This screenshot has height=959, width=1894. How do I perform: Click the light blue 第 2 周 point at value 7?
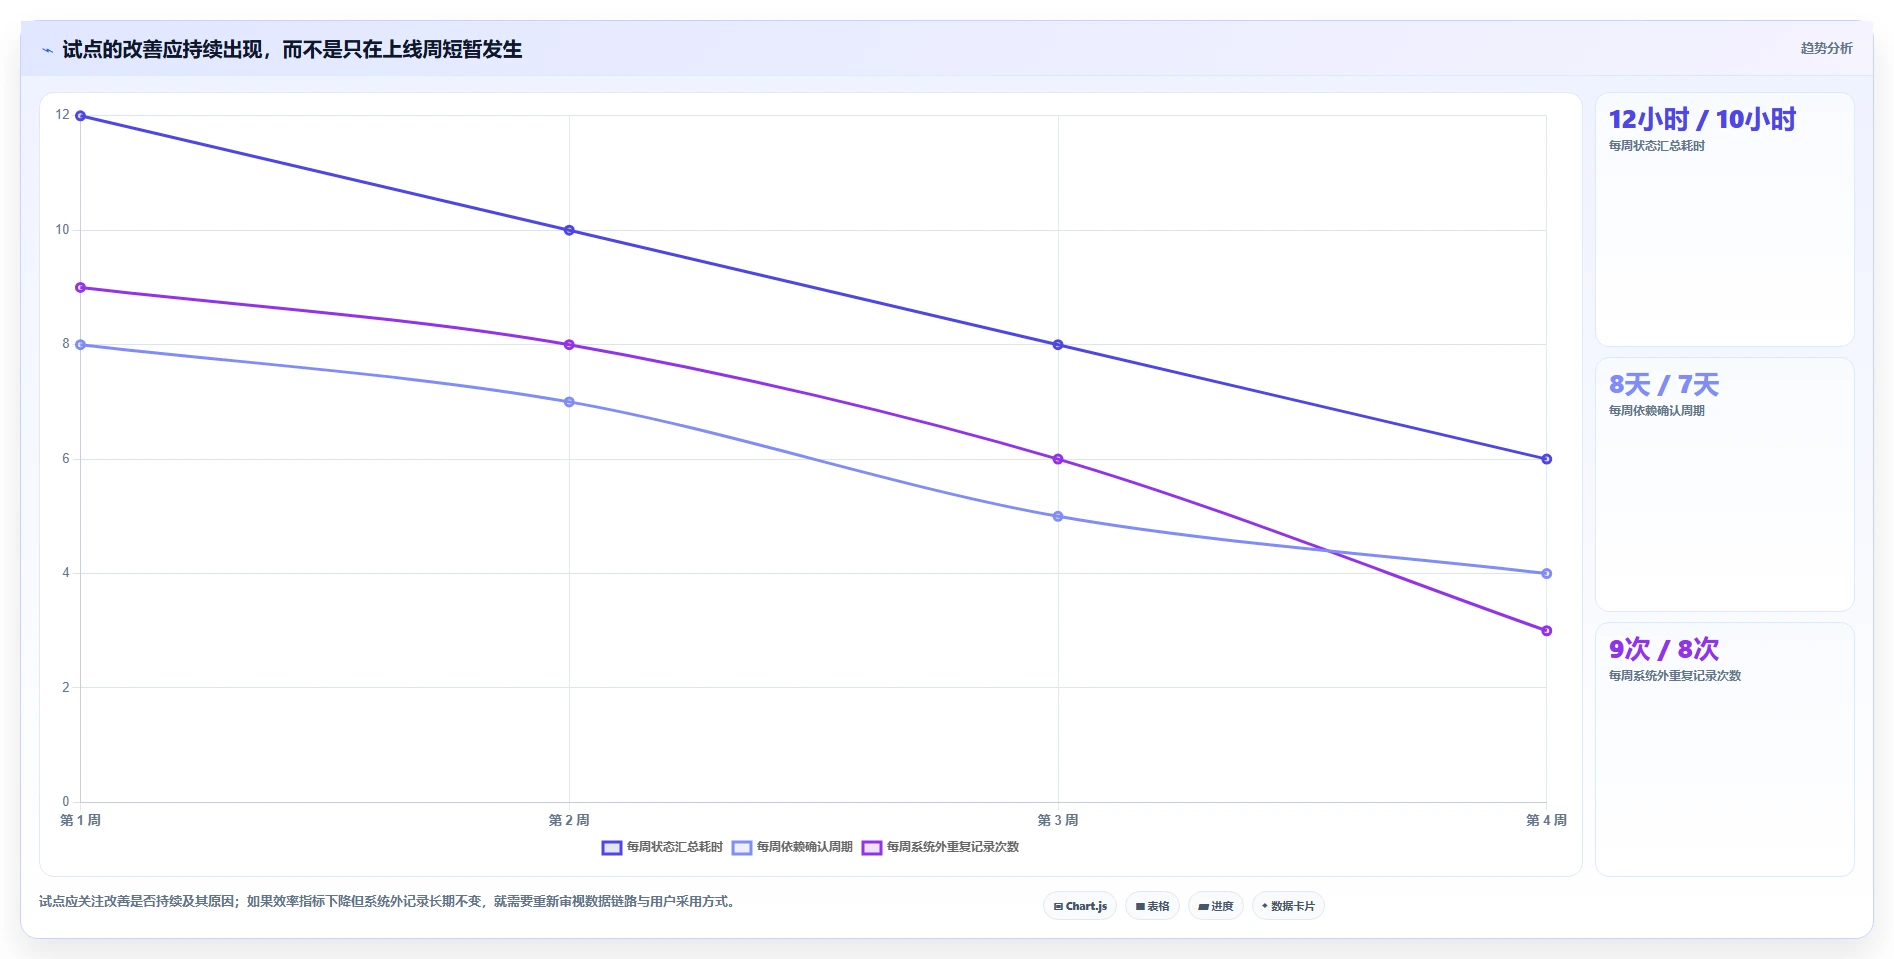pyautogui.click(x=569, y=402)
